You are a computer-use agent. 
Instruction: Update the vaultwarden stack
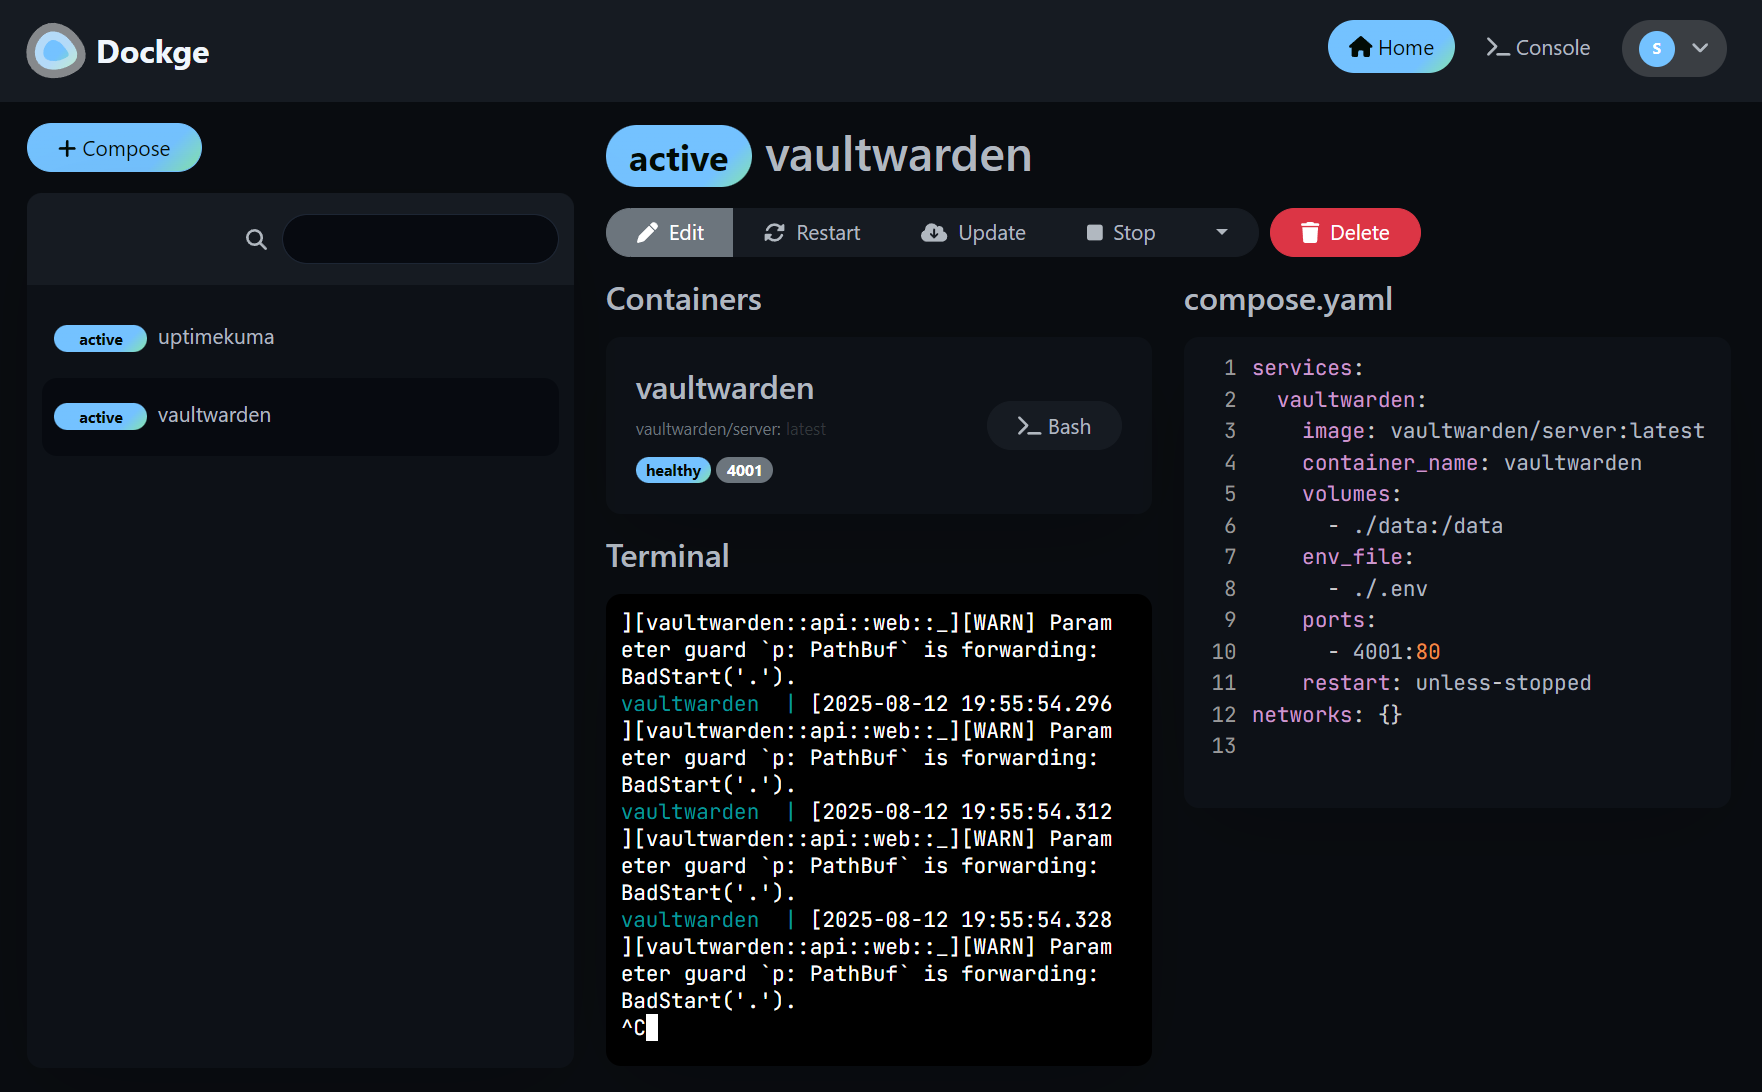[973, 232]
